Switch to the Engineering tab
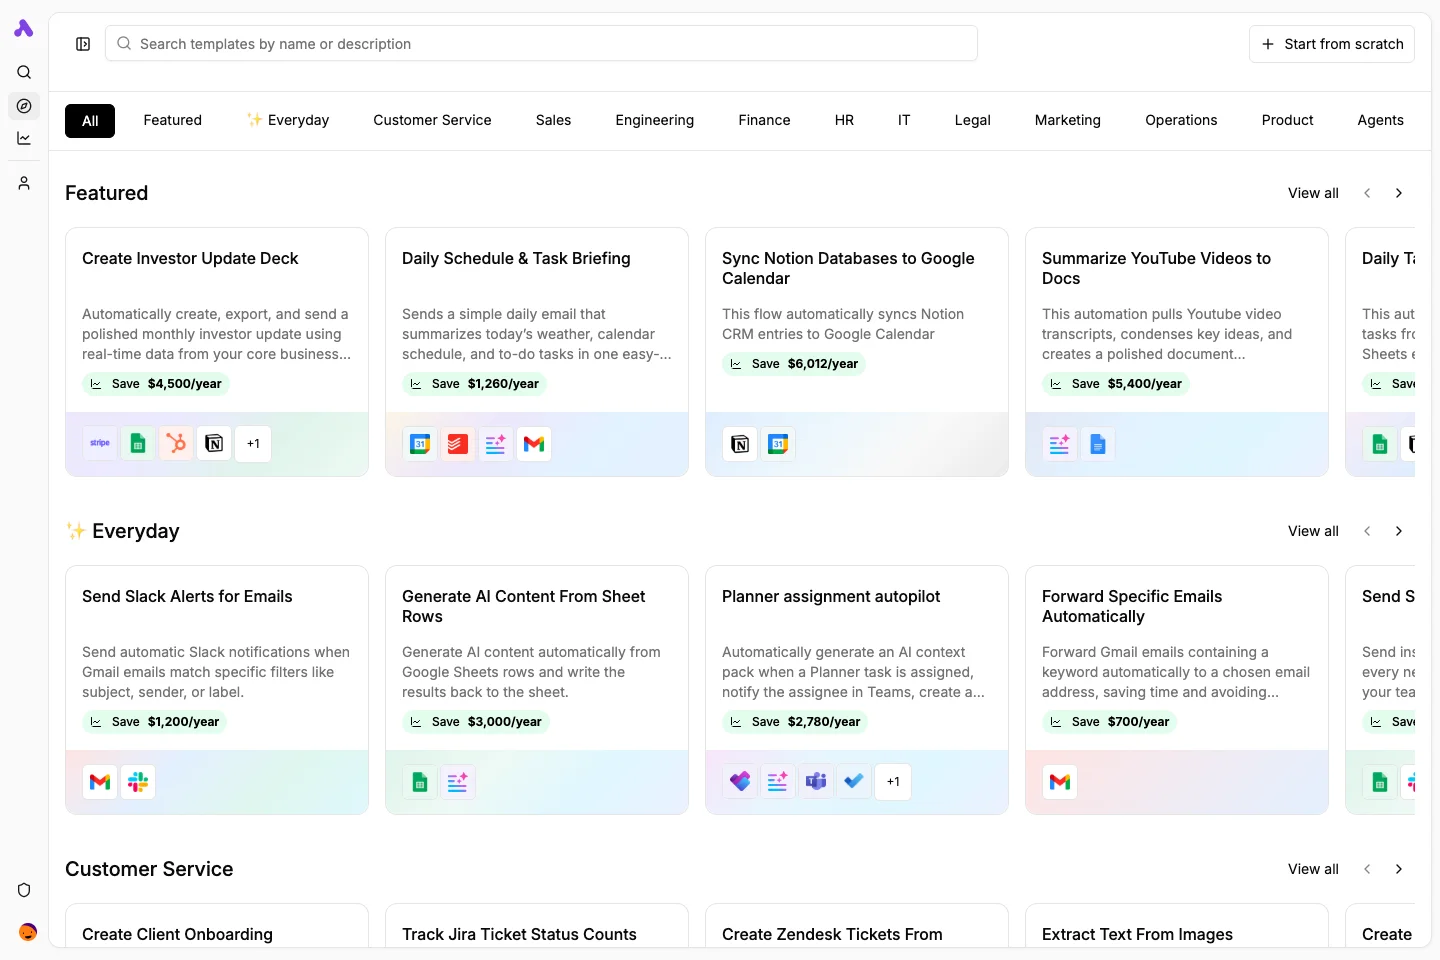This screenshot has height=960, width=1440. pyautogui.click(x=655, y=120)
